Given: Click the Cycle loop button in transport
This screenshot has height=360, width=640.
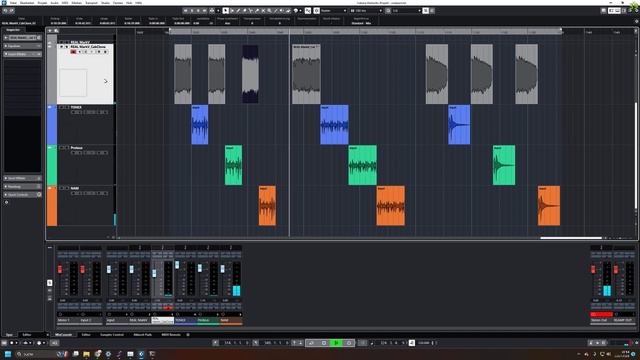Looking at the screenshot, I should (311, 343).
